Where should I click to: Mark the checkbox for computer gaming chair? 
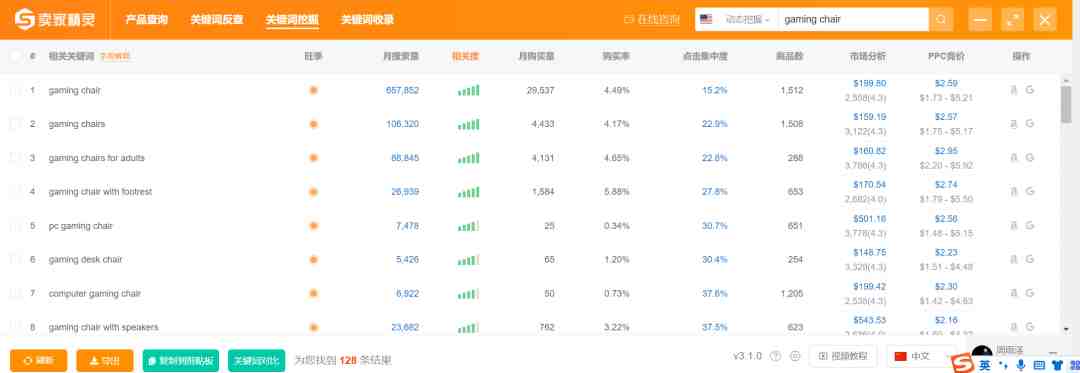pos(15,293)
